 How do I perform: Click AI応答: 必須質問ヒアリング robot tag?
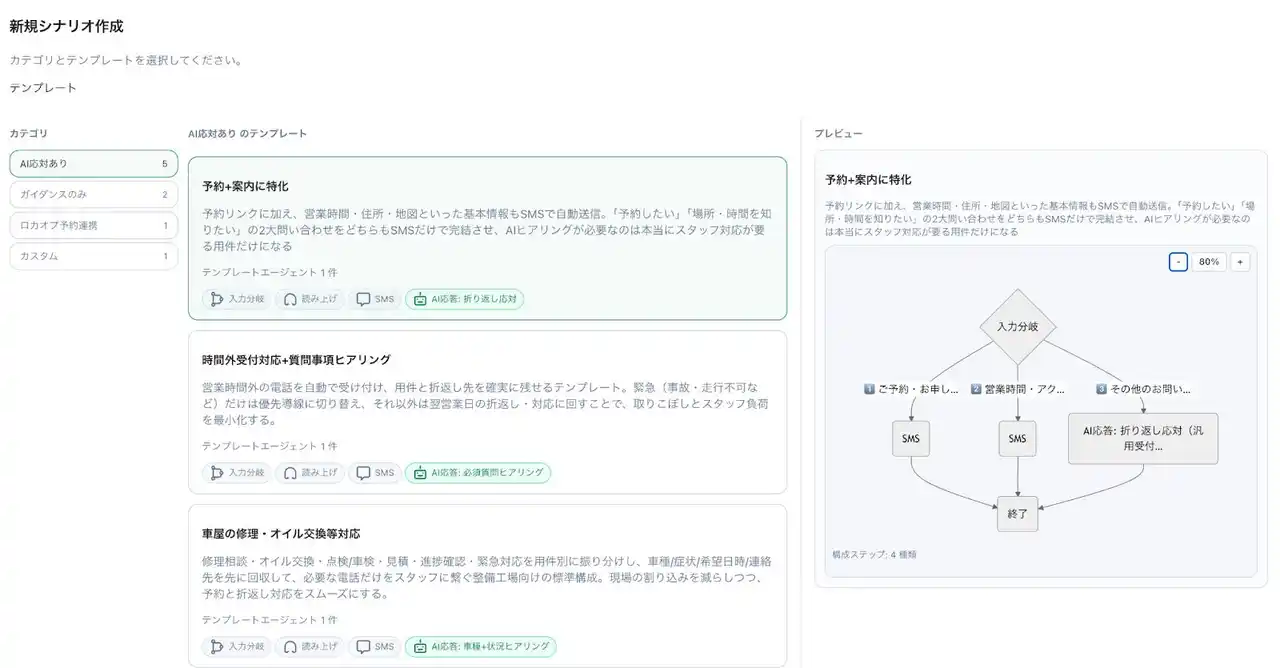tap(478, 473)
